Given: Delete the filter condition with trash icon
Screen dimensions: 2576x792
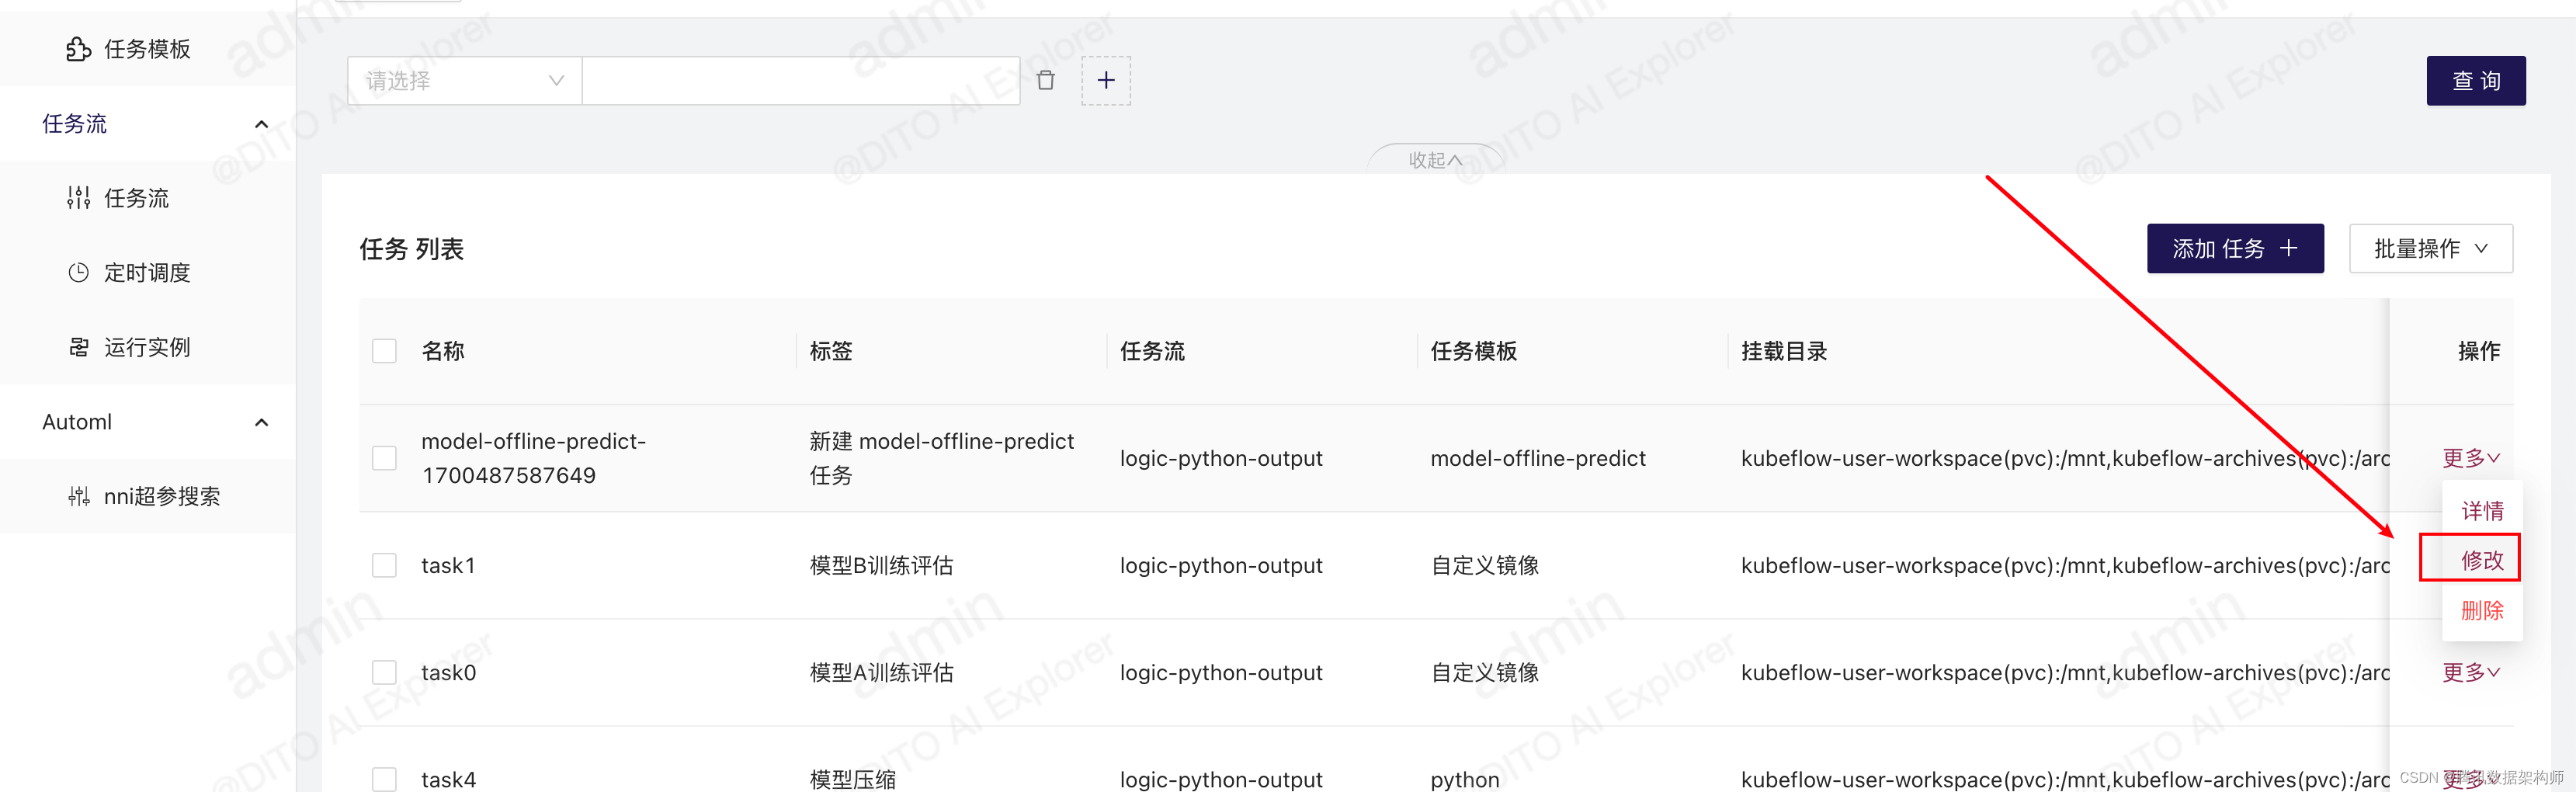Looking at the screenshot, I should [x=1045, y=81].
